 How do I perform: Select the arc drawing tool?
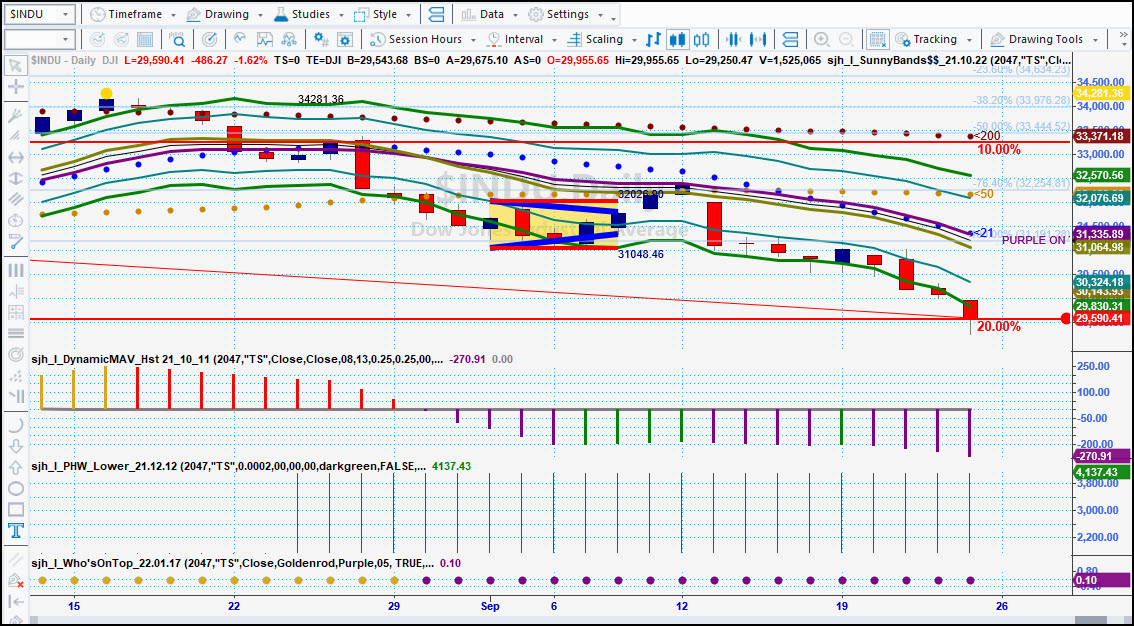tap(15, 424)
